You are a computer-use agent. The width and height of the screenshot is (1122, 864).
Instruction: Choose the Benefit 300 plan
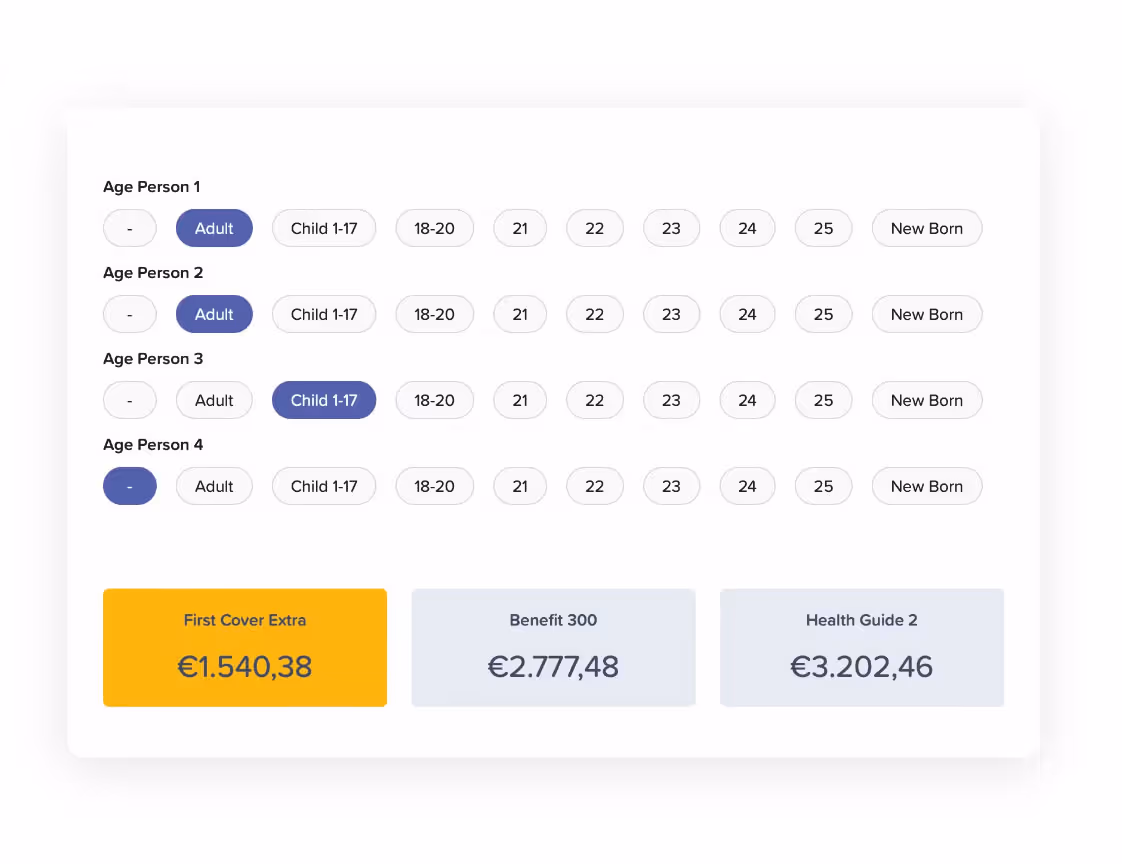(553, 647)
